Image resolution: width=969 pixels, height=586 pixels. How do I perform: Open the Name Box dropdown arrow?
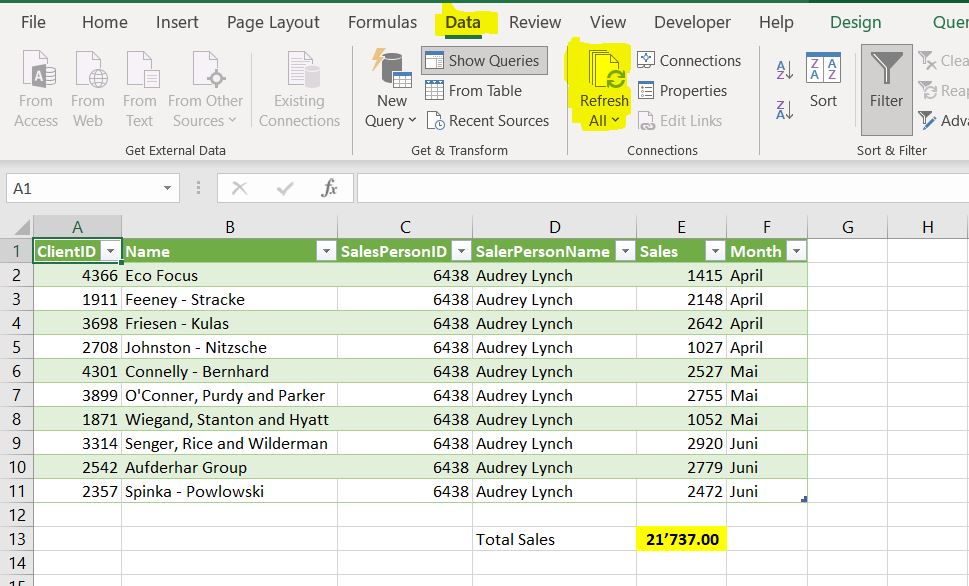click(x=167, y=188)
